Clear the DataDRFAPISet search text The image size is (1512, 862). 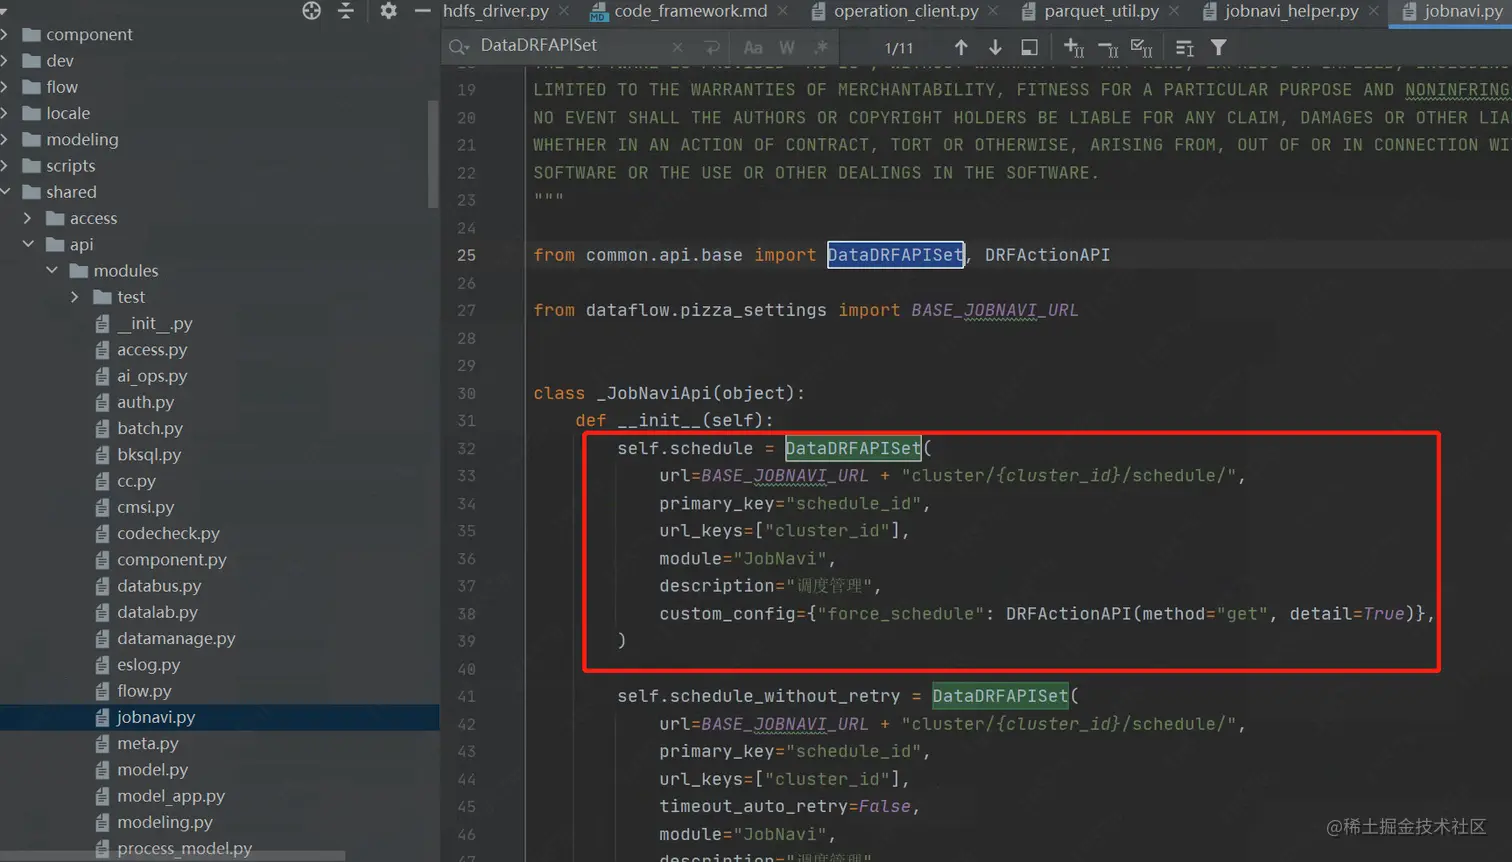(x=677, y=47)
